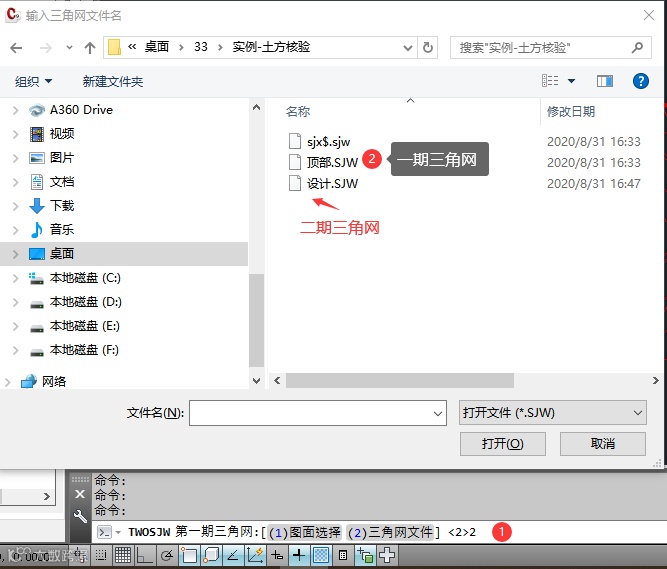Select file 设计.SJW
Screen dimensions: 667x569
[332, 184]
